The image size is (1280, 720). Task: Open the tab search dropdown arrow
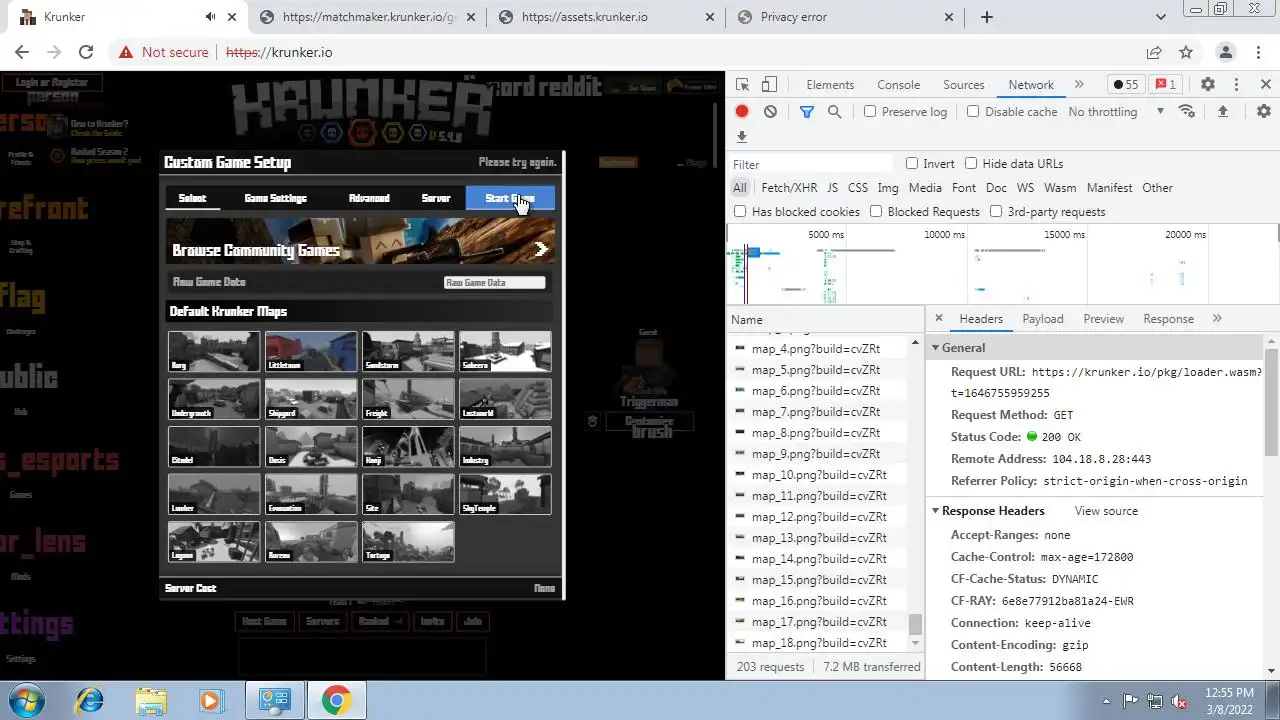pos(1160,17)
